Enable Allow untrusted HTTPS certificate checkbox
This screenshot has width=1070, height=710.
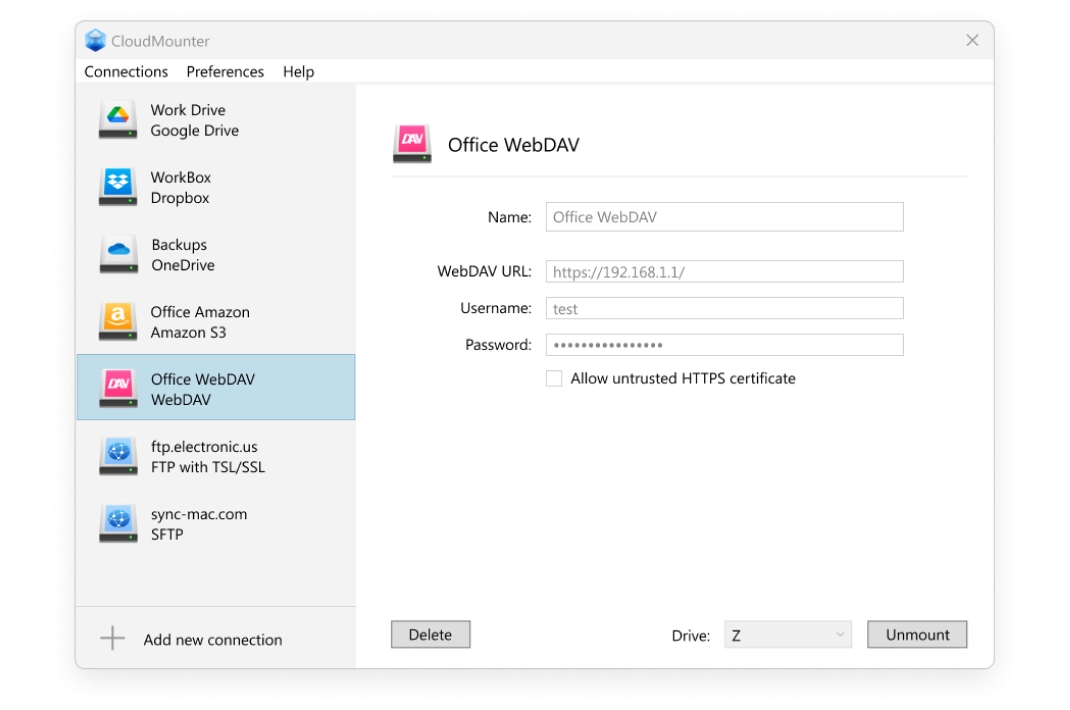[554, 378]
